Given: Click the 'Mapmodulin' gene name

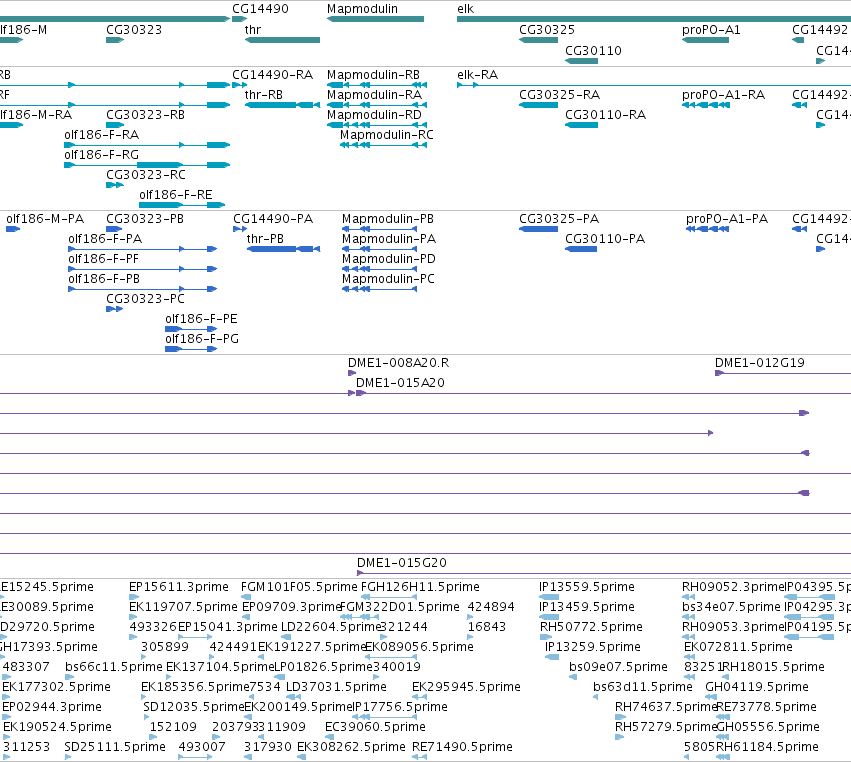Looking at the screenshot, I should (363, 9).
